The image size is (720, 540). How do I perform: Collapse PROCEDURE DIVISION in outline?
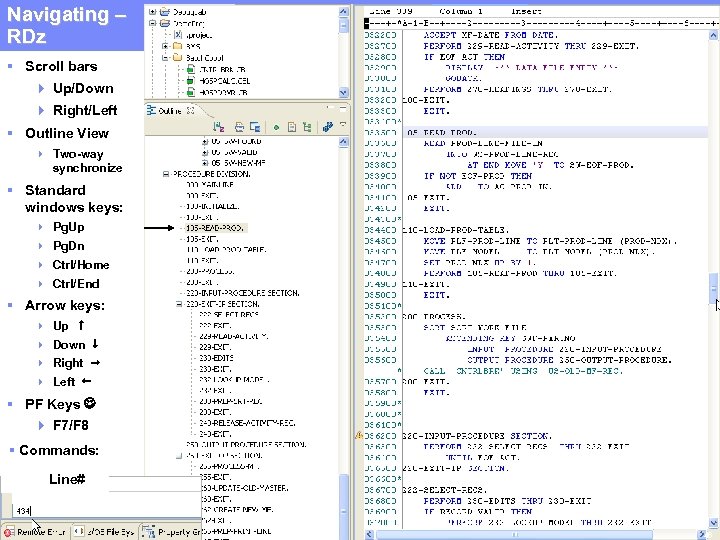166,174
